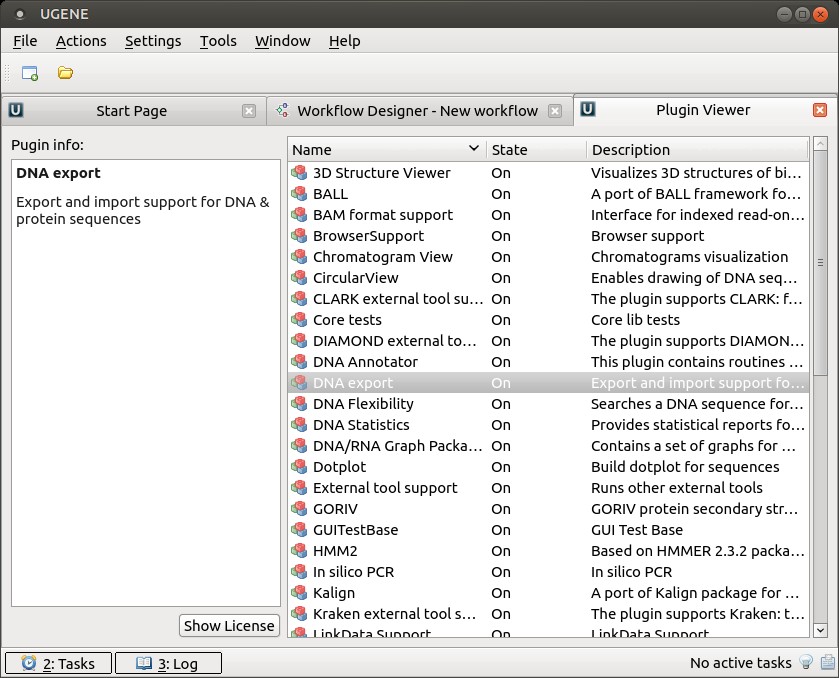Click the BAM format support plugin icon
Viewport: 839px width, 678px height.
click(x=299, y=215)
